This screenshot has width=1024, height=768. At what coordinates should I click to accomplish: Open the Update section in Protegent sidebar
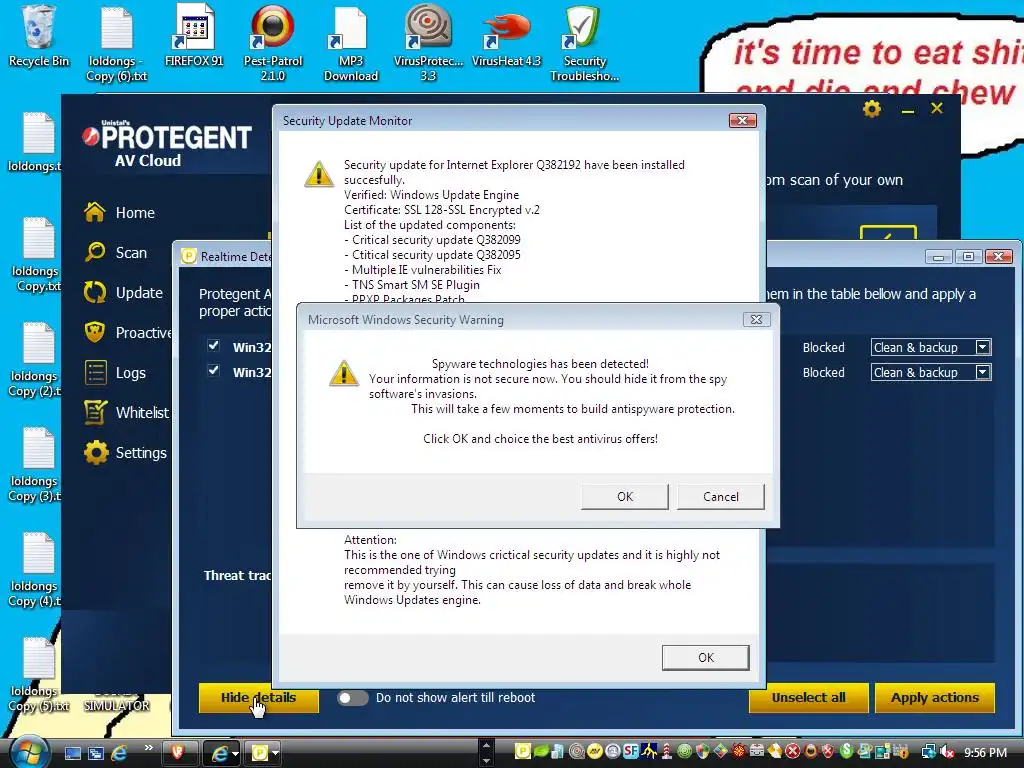124,293
